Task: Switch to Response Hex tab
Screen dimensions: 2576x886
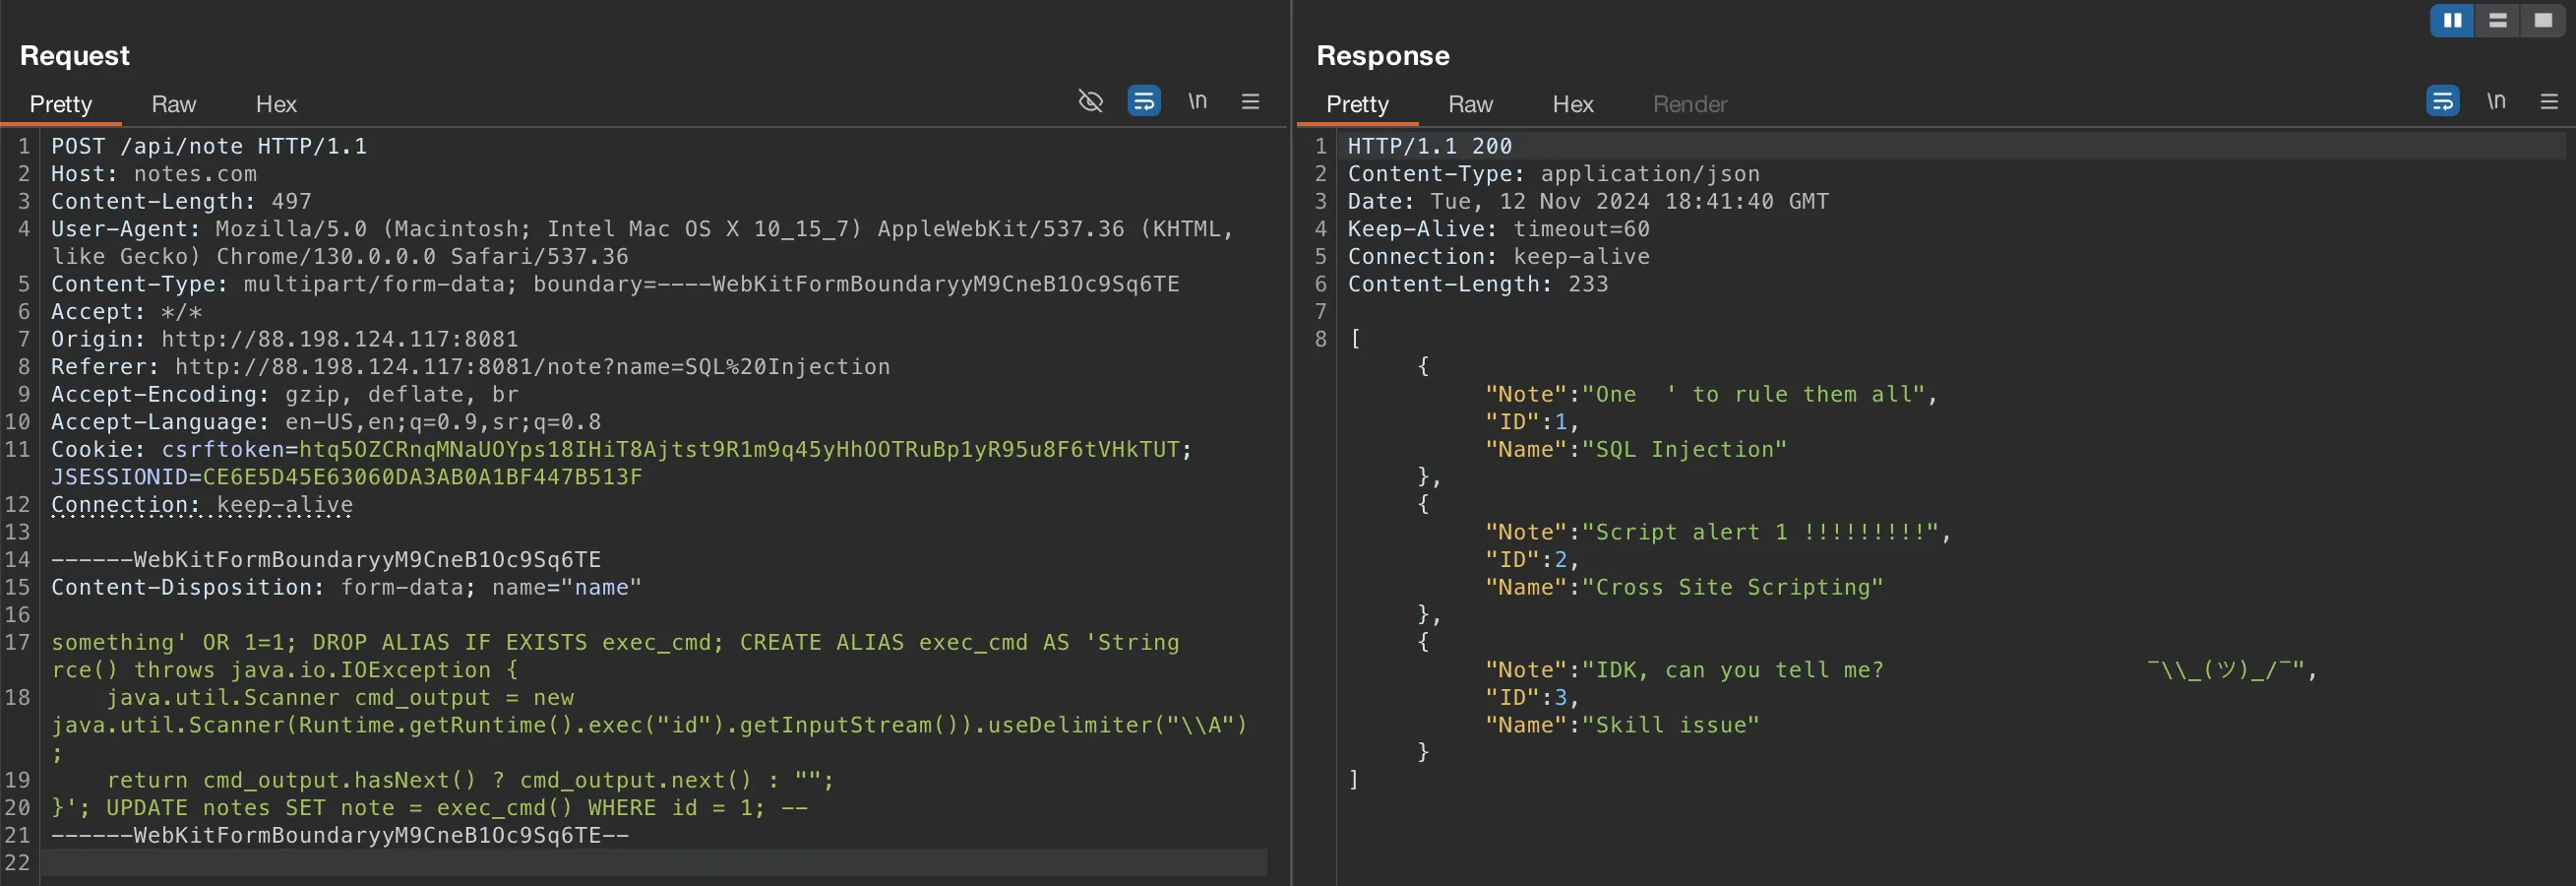Action: tap(1572, 104)
